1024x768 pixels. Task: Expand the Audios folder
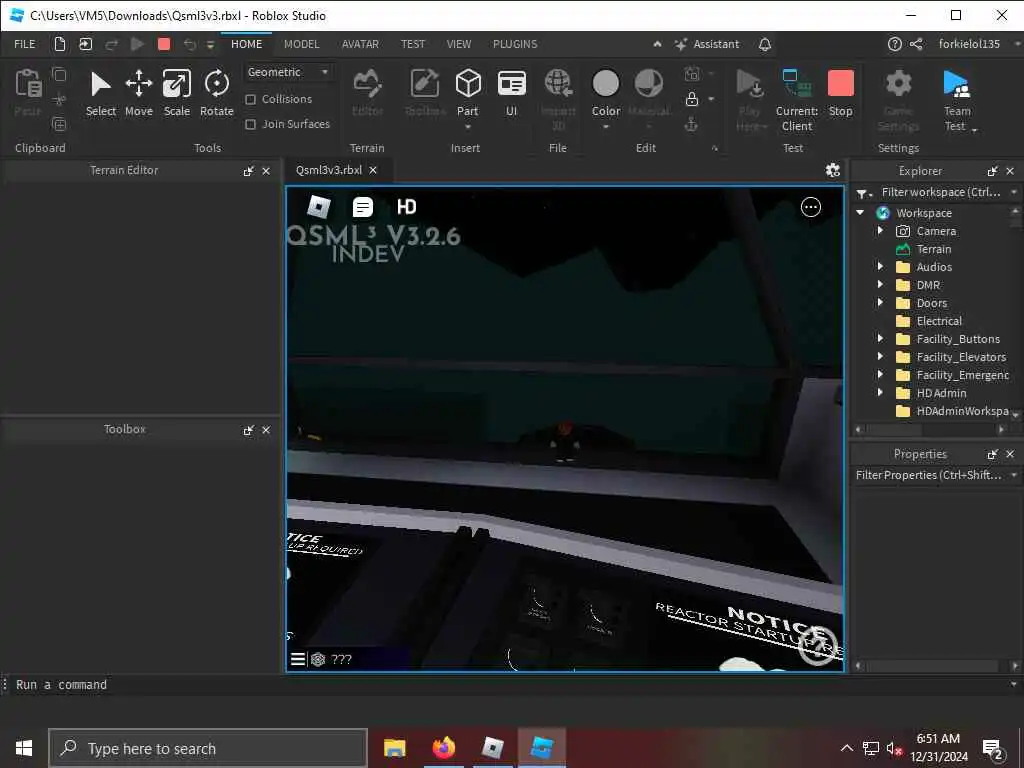pos(880,266)
